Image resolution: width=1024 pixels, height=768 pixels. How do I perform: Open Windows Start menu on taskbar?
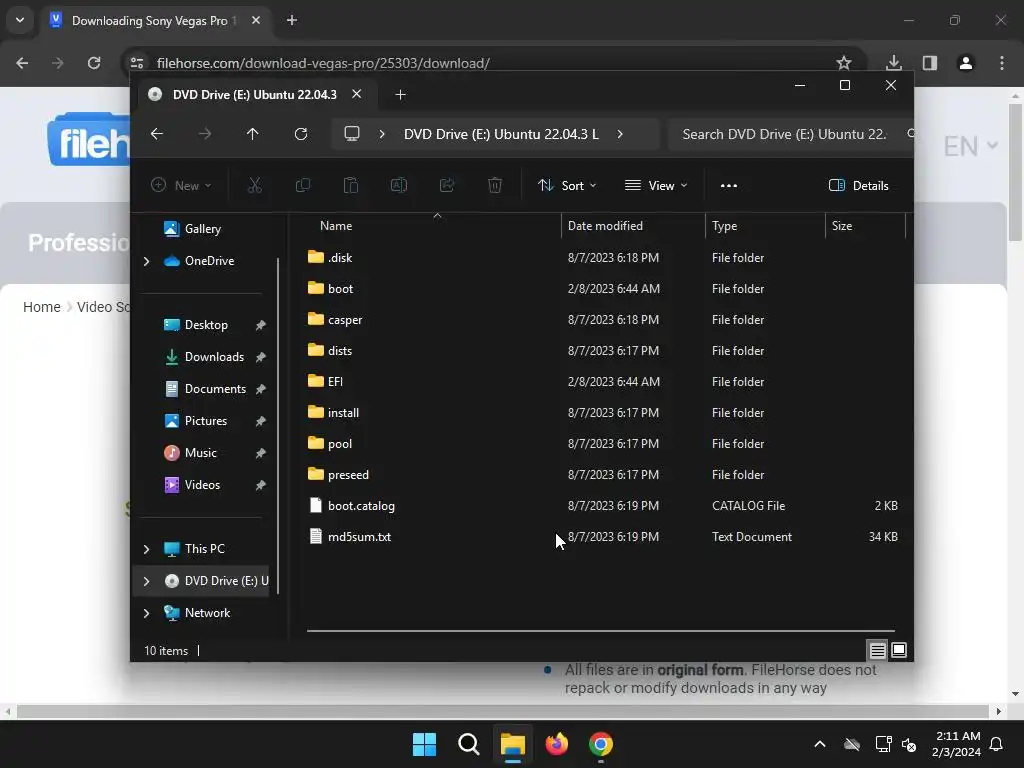(x=424, y=744)
